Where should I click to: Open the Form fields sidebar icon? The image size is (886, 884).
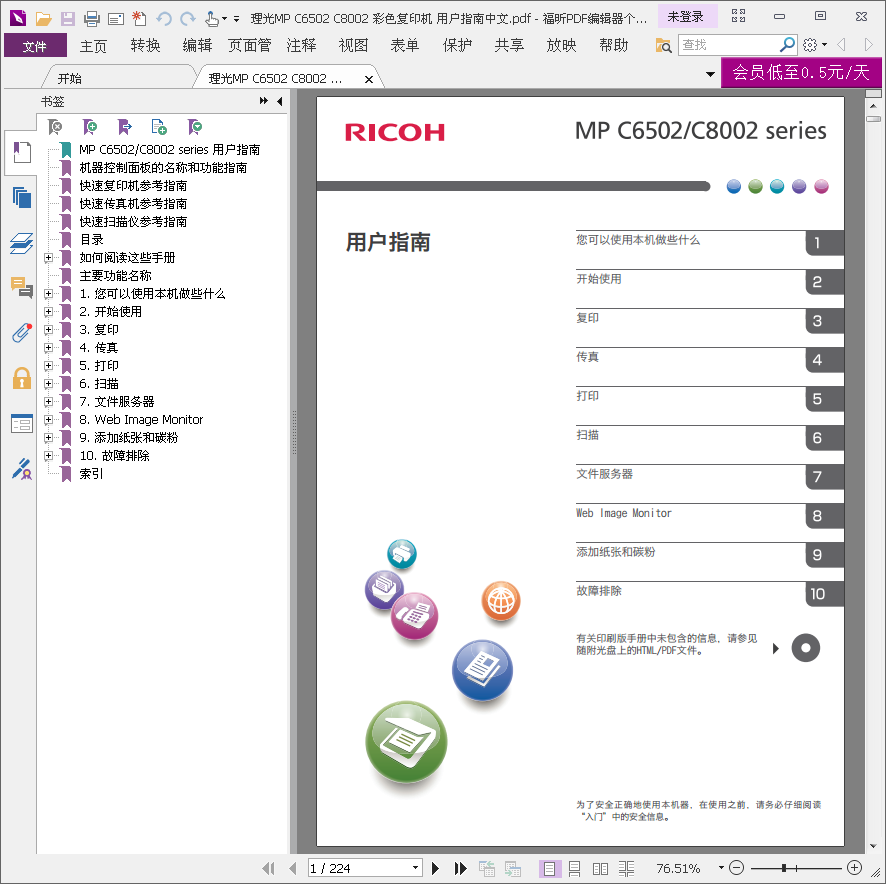coord(21,423)
